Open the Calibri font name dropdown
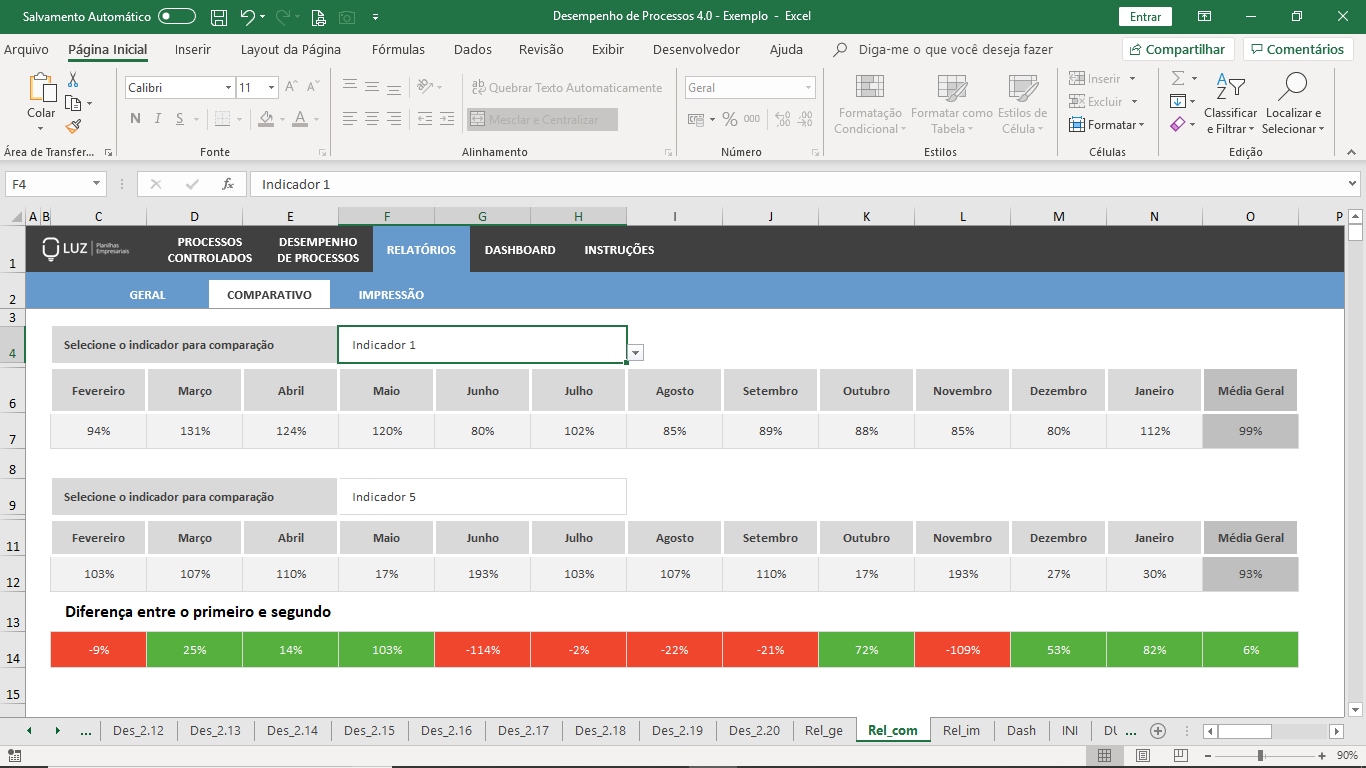1366x768 pixels. click(x=228, y=88)
